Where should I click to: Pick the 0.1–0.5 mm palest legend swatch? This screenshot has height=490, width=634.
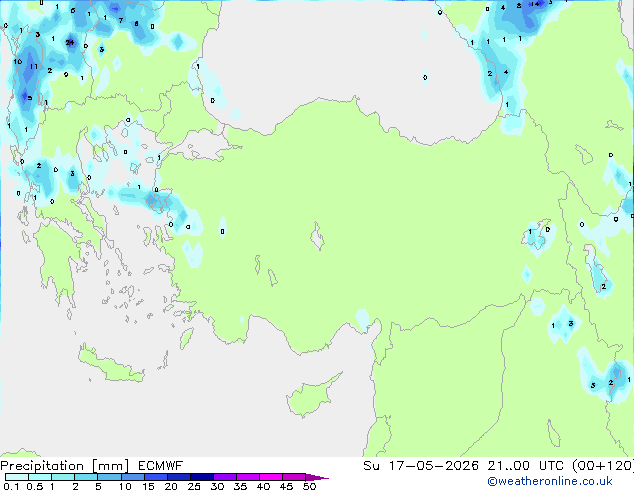17,477
